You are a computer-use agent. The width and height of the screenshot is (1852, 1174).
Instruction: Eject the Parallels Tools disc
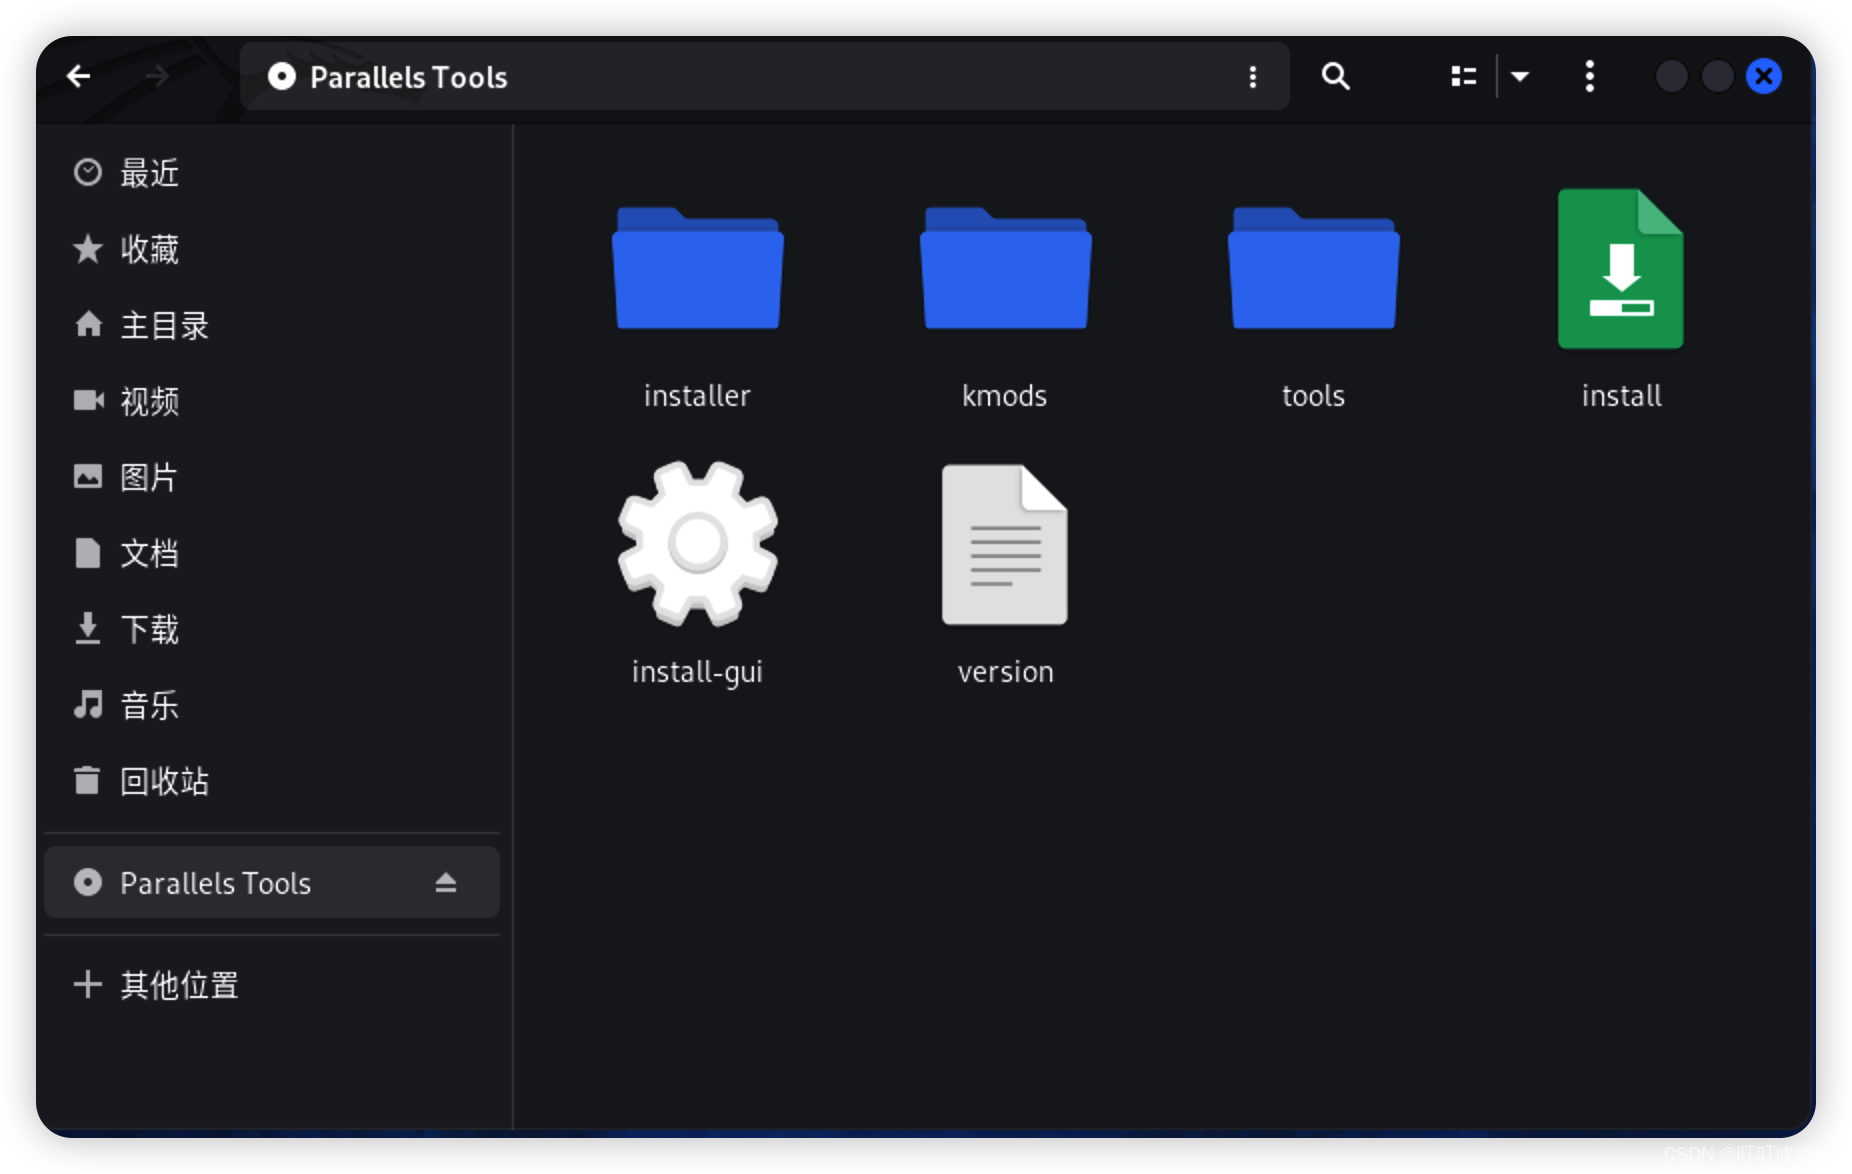tap(446, 882)
